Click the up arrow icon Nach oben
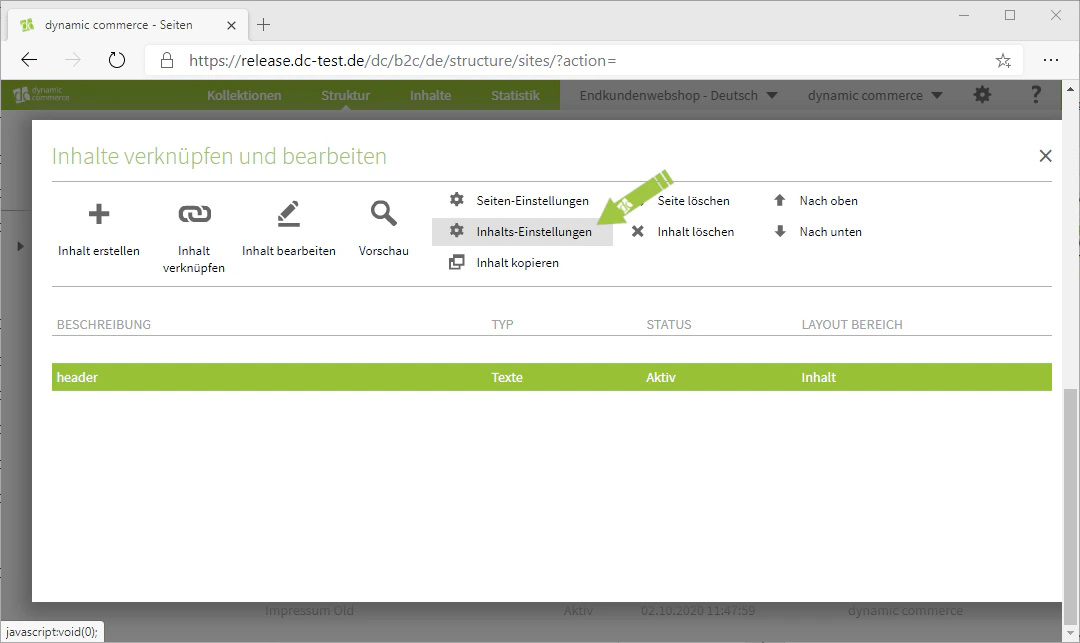 pyautogui.click(x=780, y=200)
